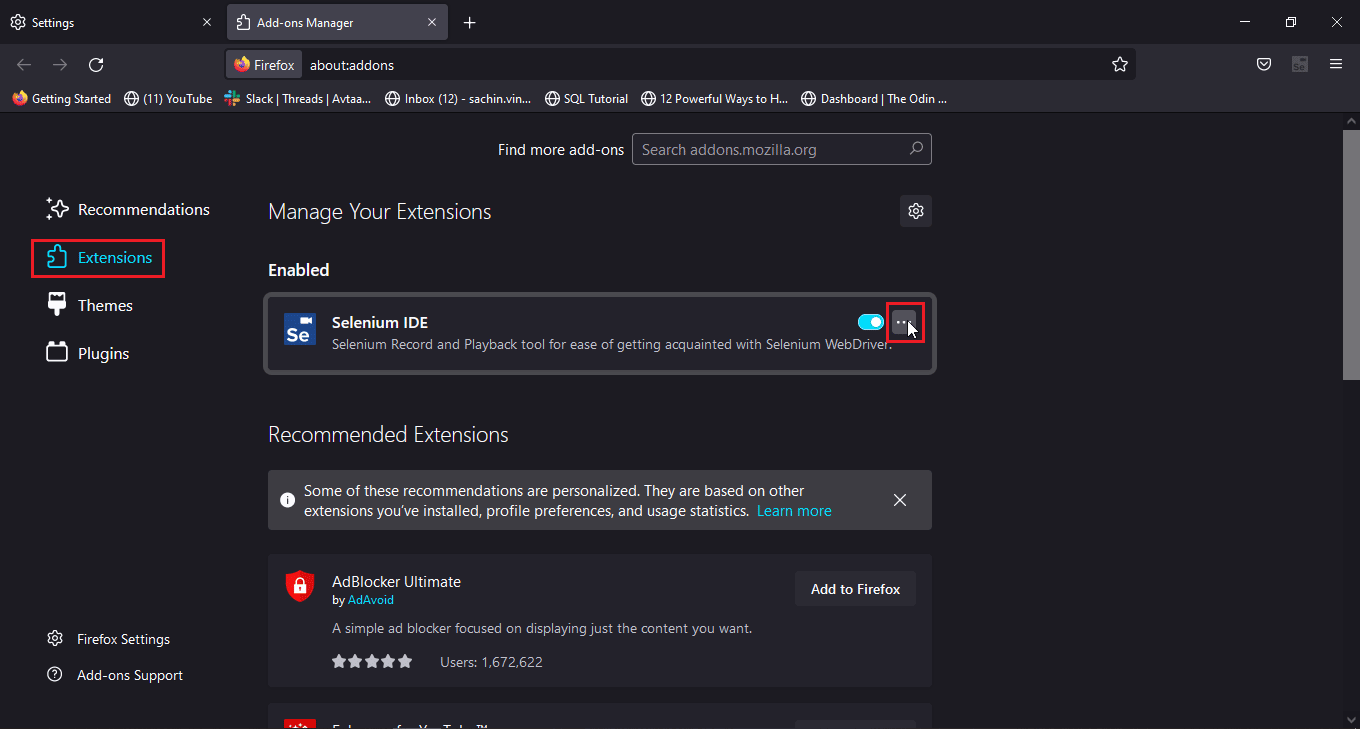Screen dimensions: 1360x729
Task: Open the Save to Pocket icon
Action: click(x=1264, y=65)
